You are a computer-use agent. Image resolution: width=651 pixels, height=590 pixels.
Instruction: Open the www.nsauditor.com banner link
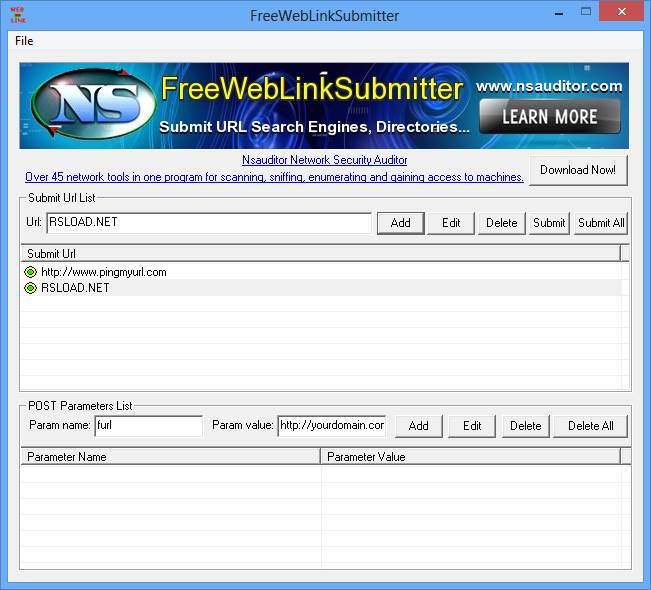point(549,86)
